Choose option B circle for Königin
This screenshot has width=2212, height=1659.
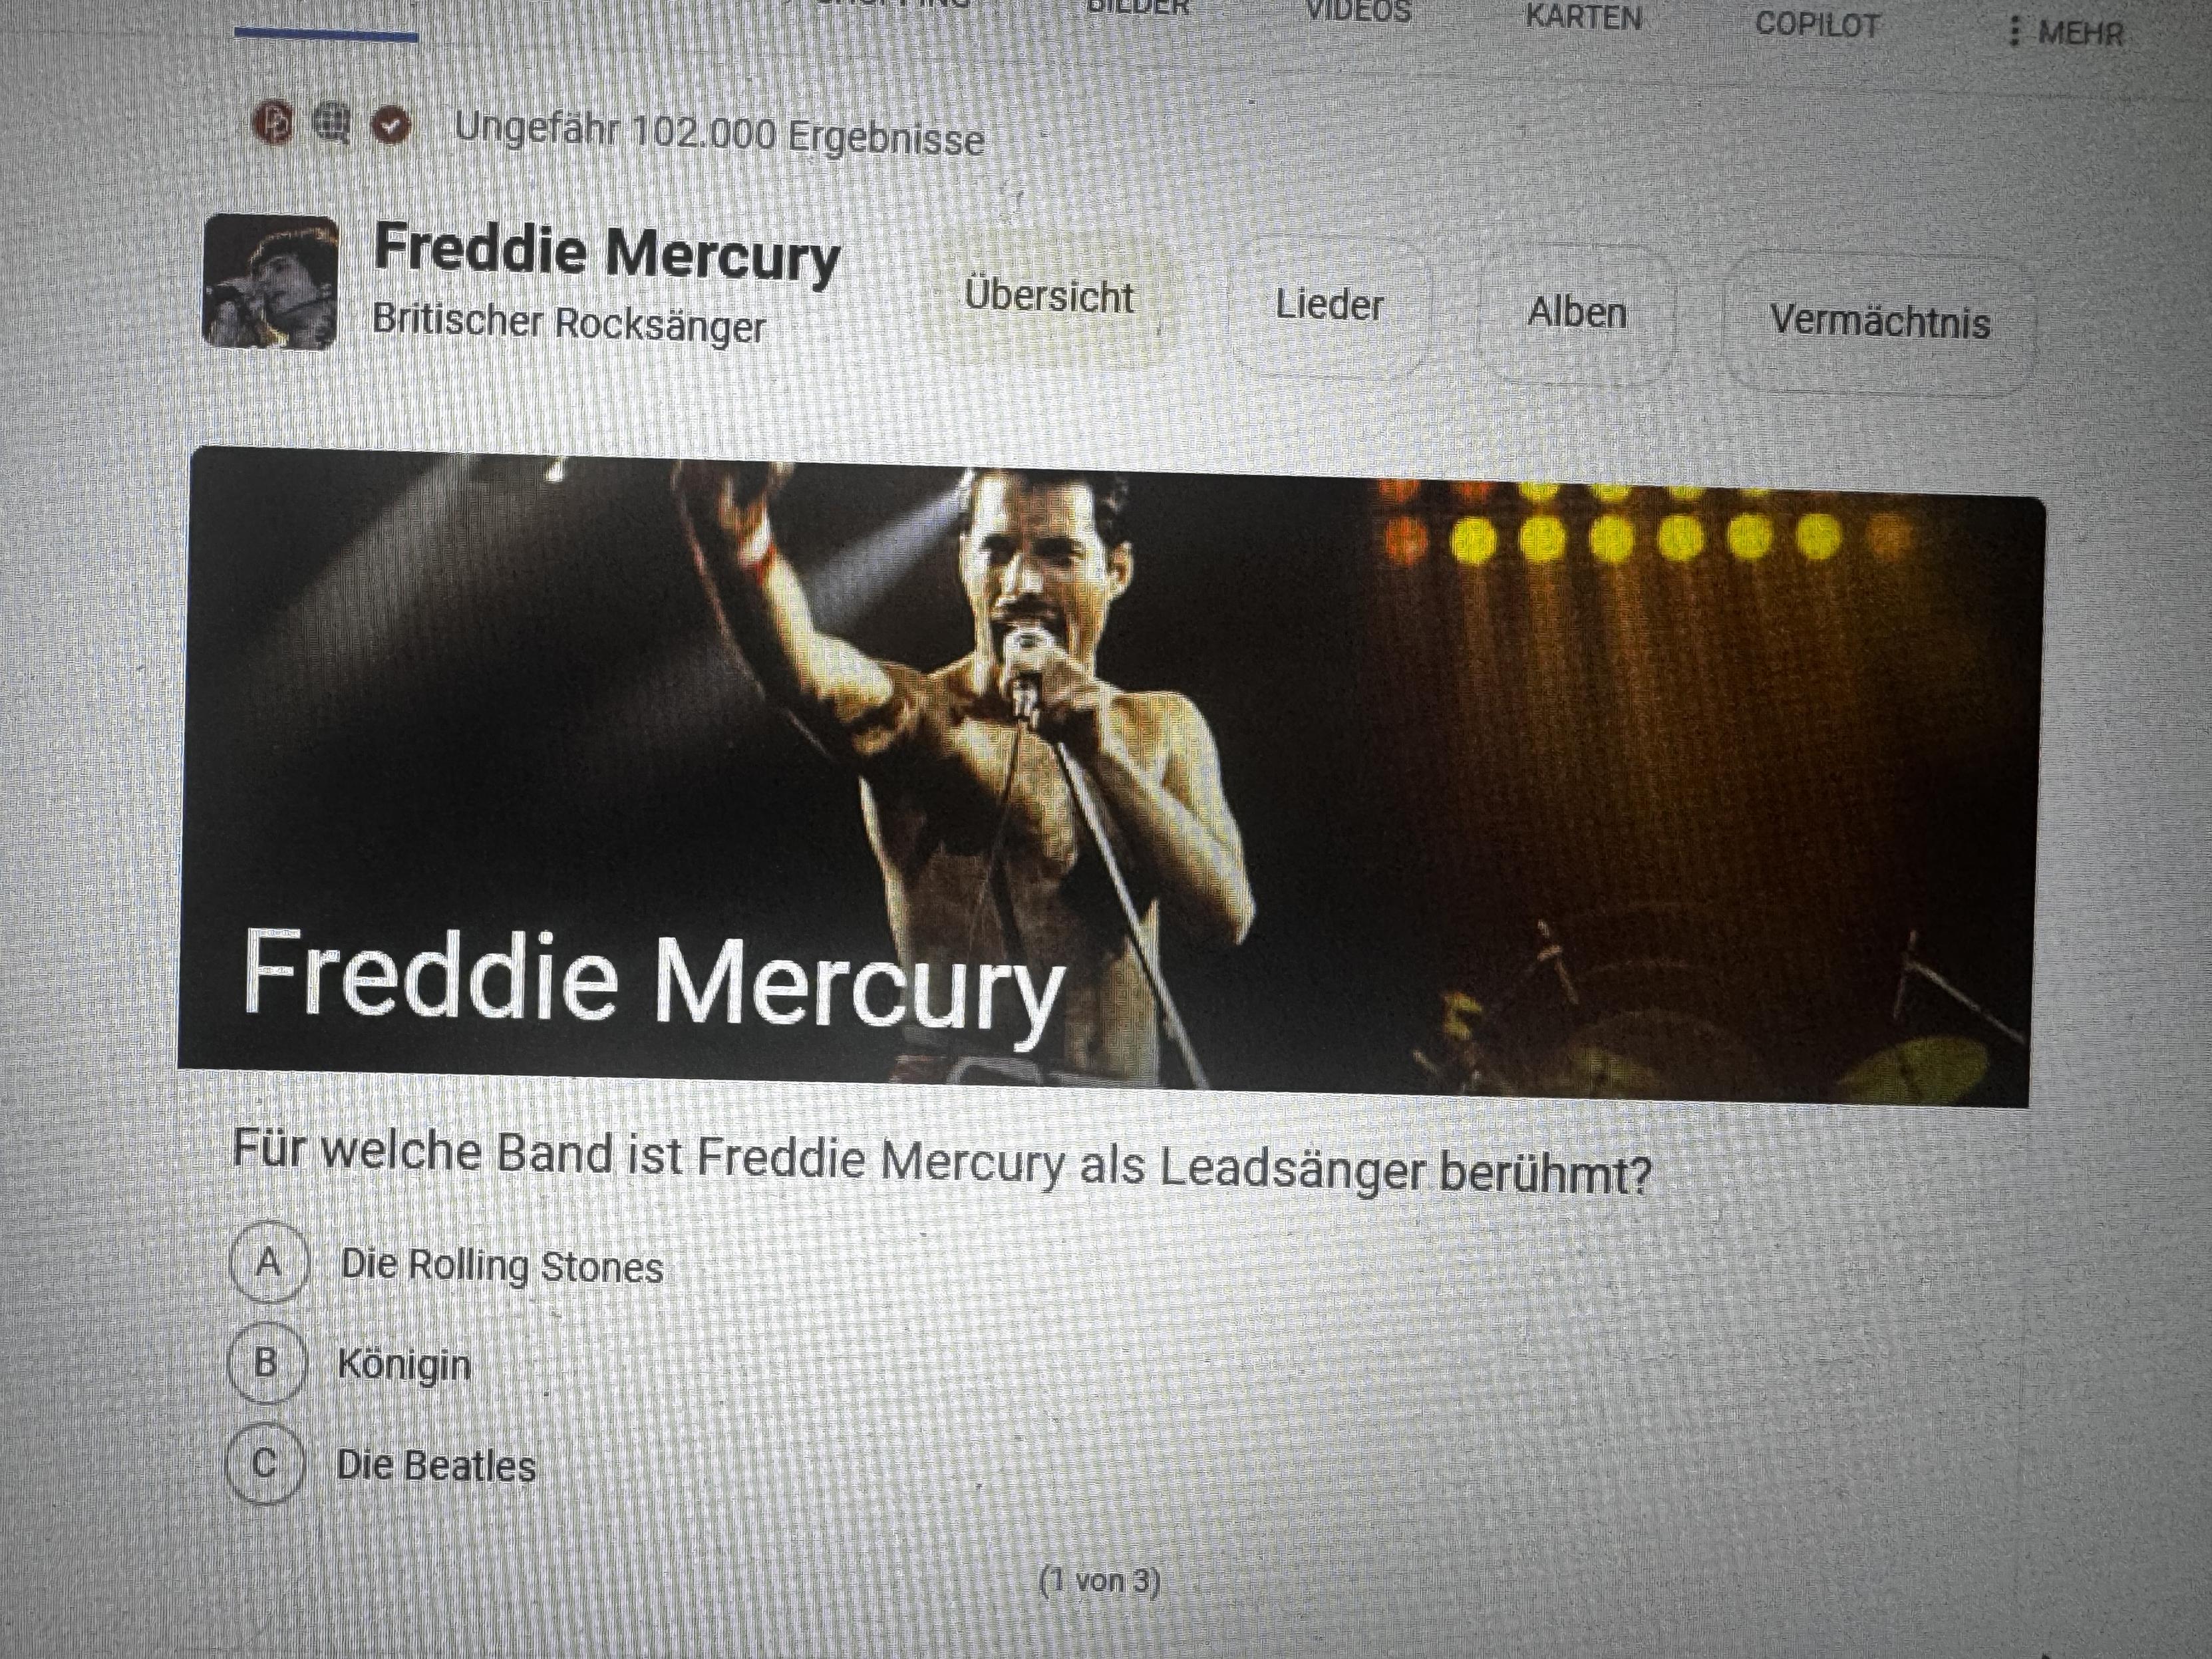tap(265, 1362)
